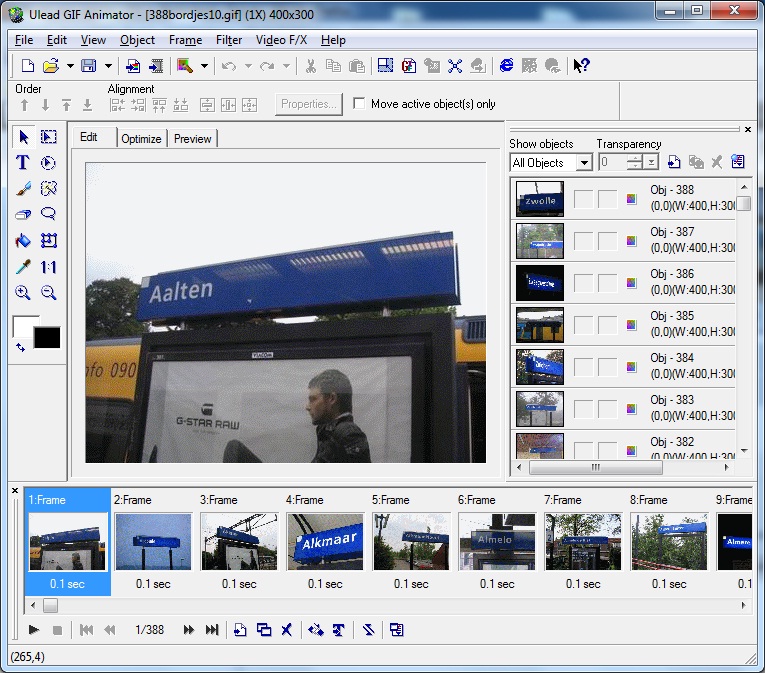This screenshot has height=673, width=765.
Task: Select the Zoom out magnifier
Action: pos(48,292)
